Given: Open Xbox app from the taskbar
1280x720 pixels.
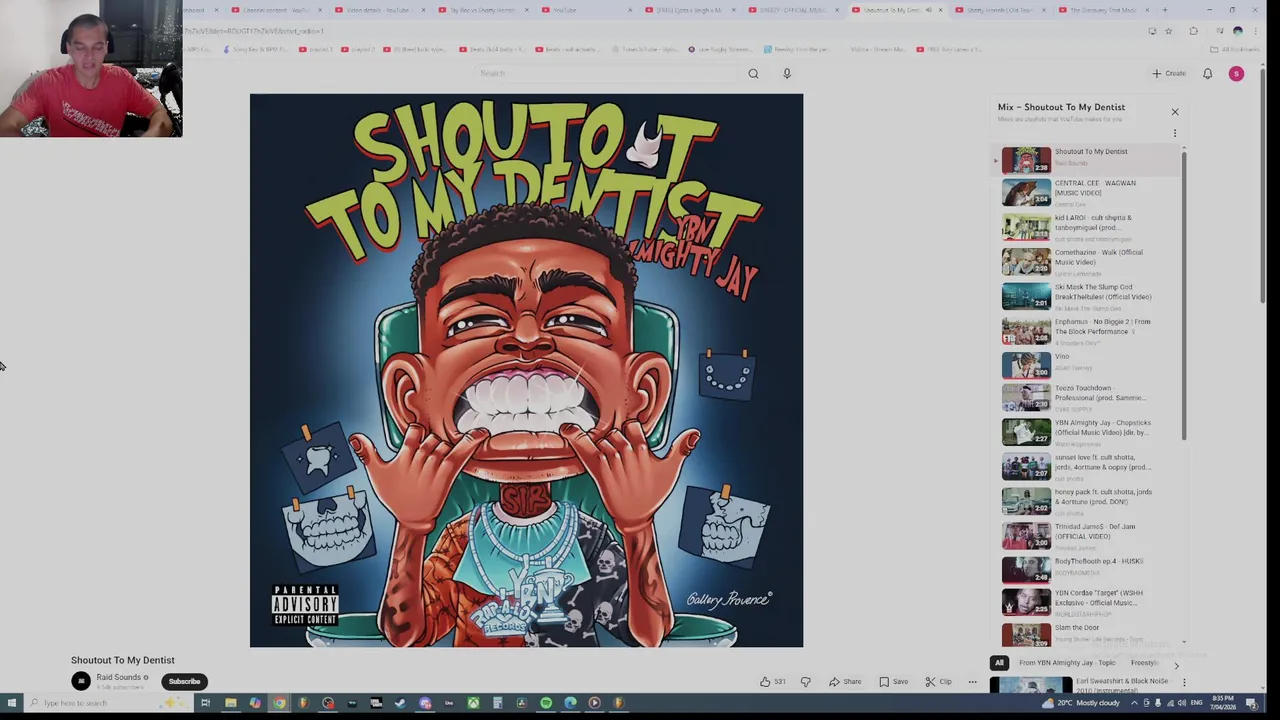Looking at the screenshot, I should click(473, 703).
